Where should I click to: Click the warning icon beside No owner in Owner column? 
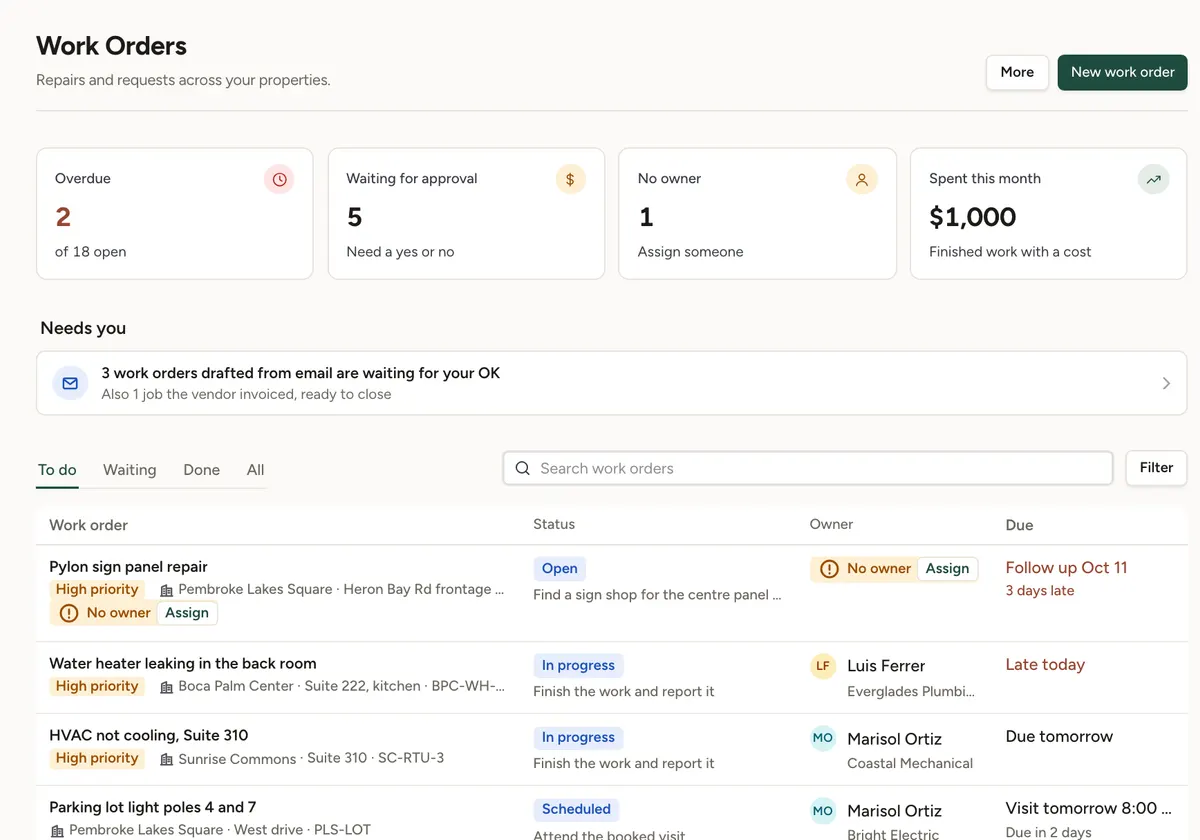[829, 569]
